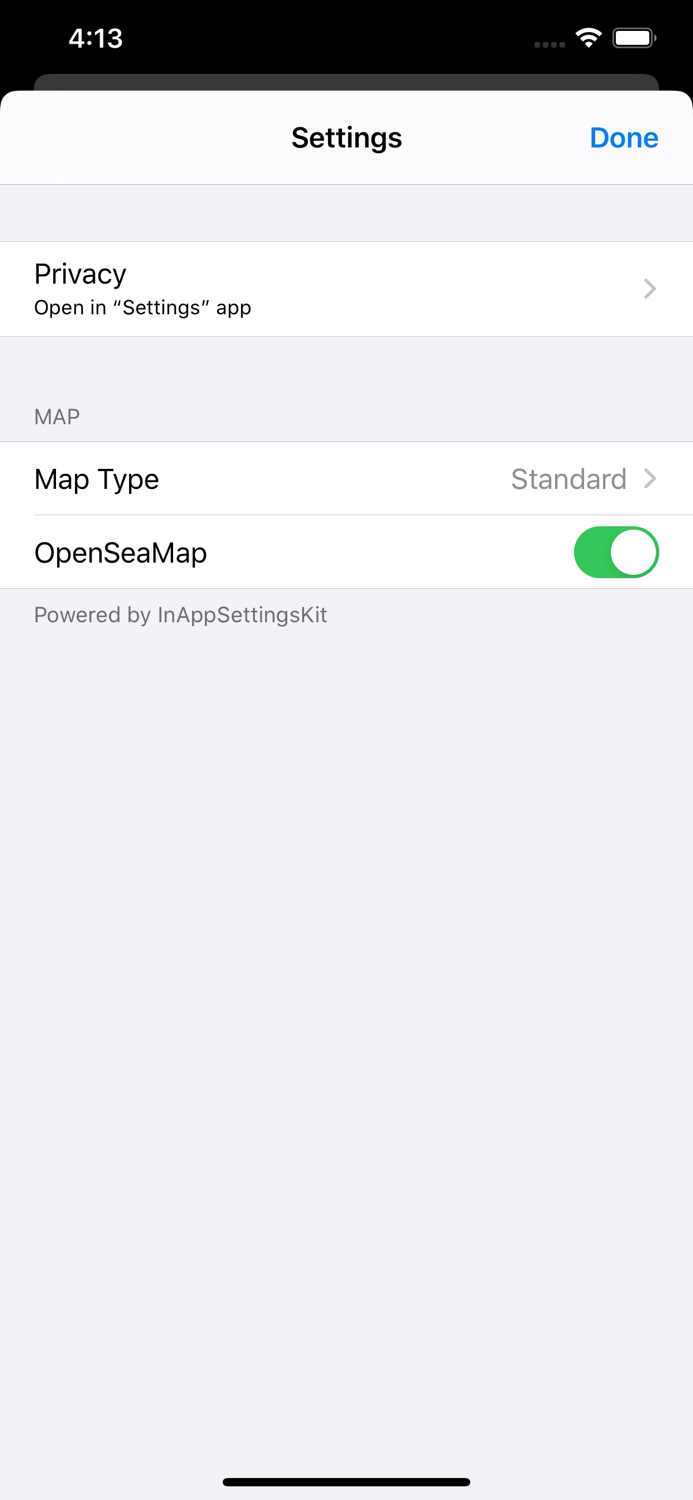The width and height of the screenshot is (693, 1500).
Task: Click the MAP section header
Action: pyautogui.click(x=56, y=417)
